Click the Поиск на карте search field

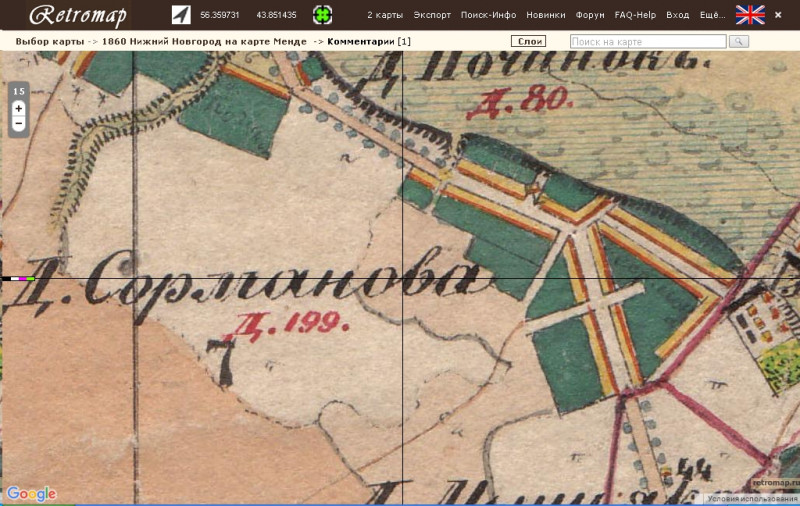point(648,41)
